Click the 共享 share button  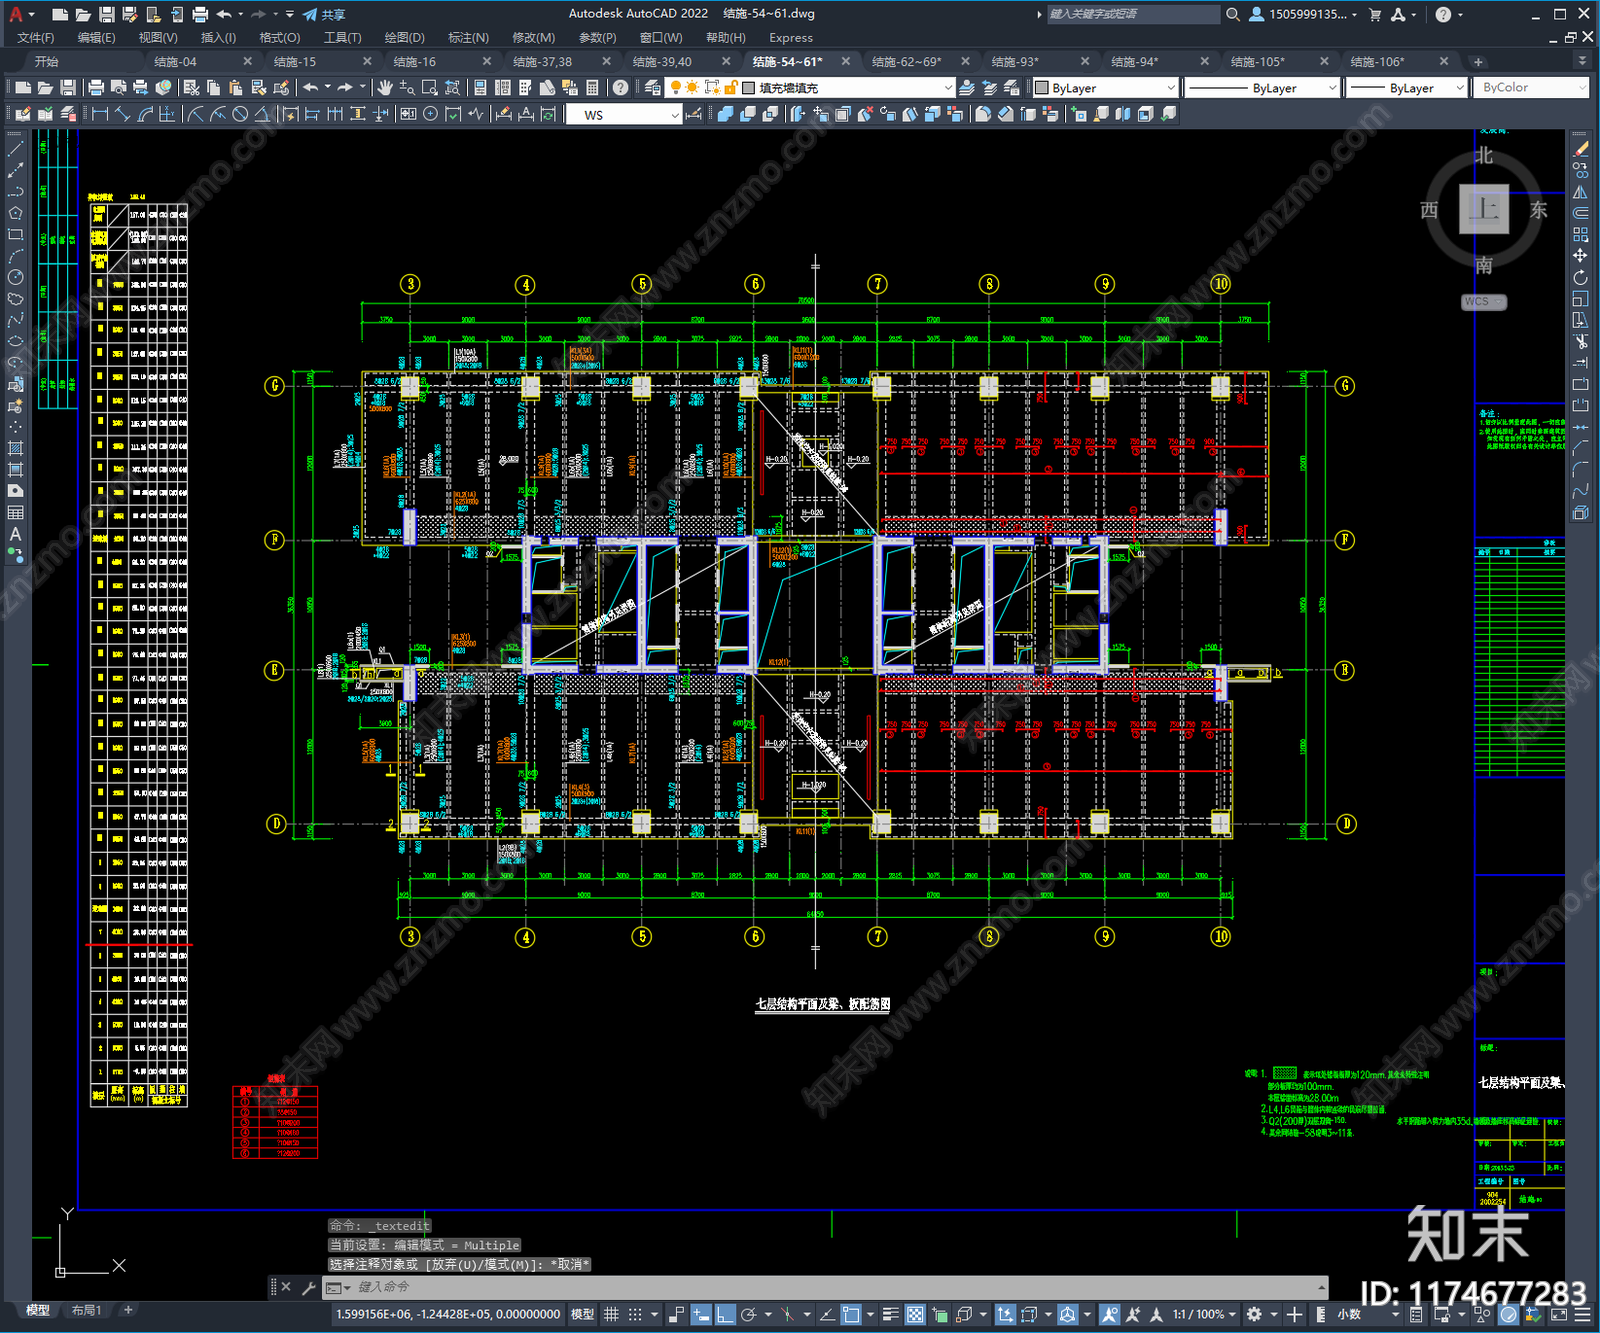[x=325, y=14]
